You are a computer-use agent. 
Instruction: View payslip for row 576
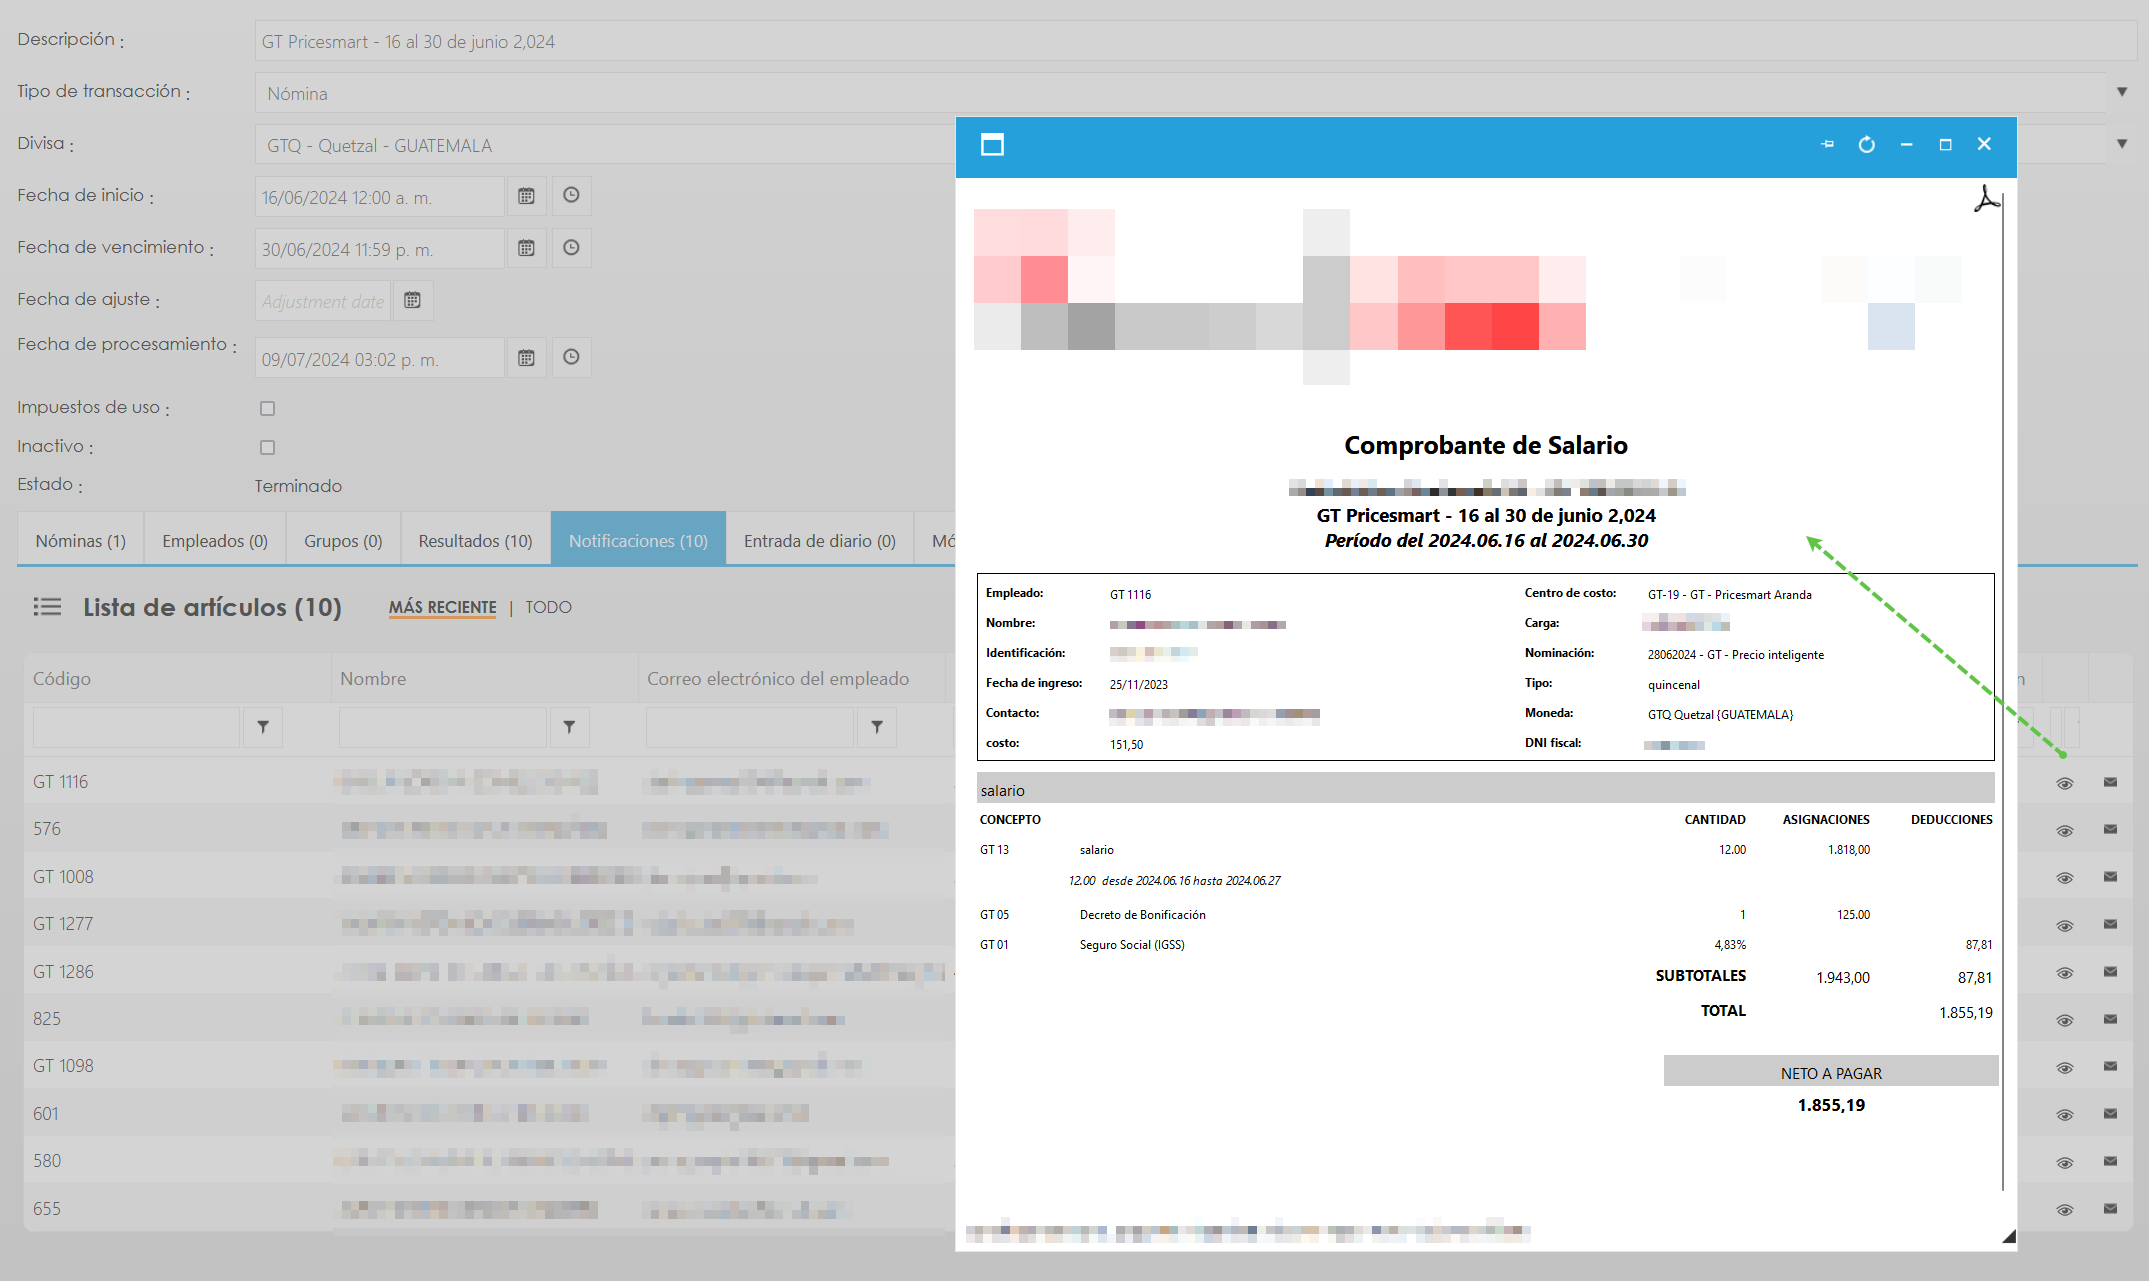pyautogui.click(x=2065, y=830)
